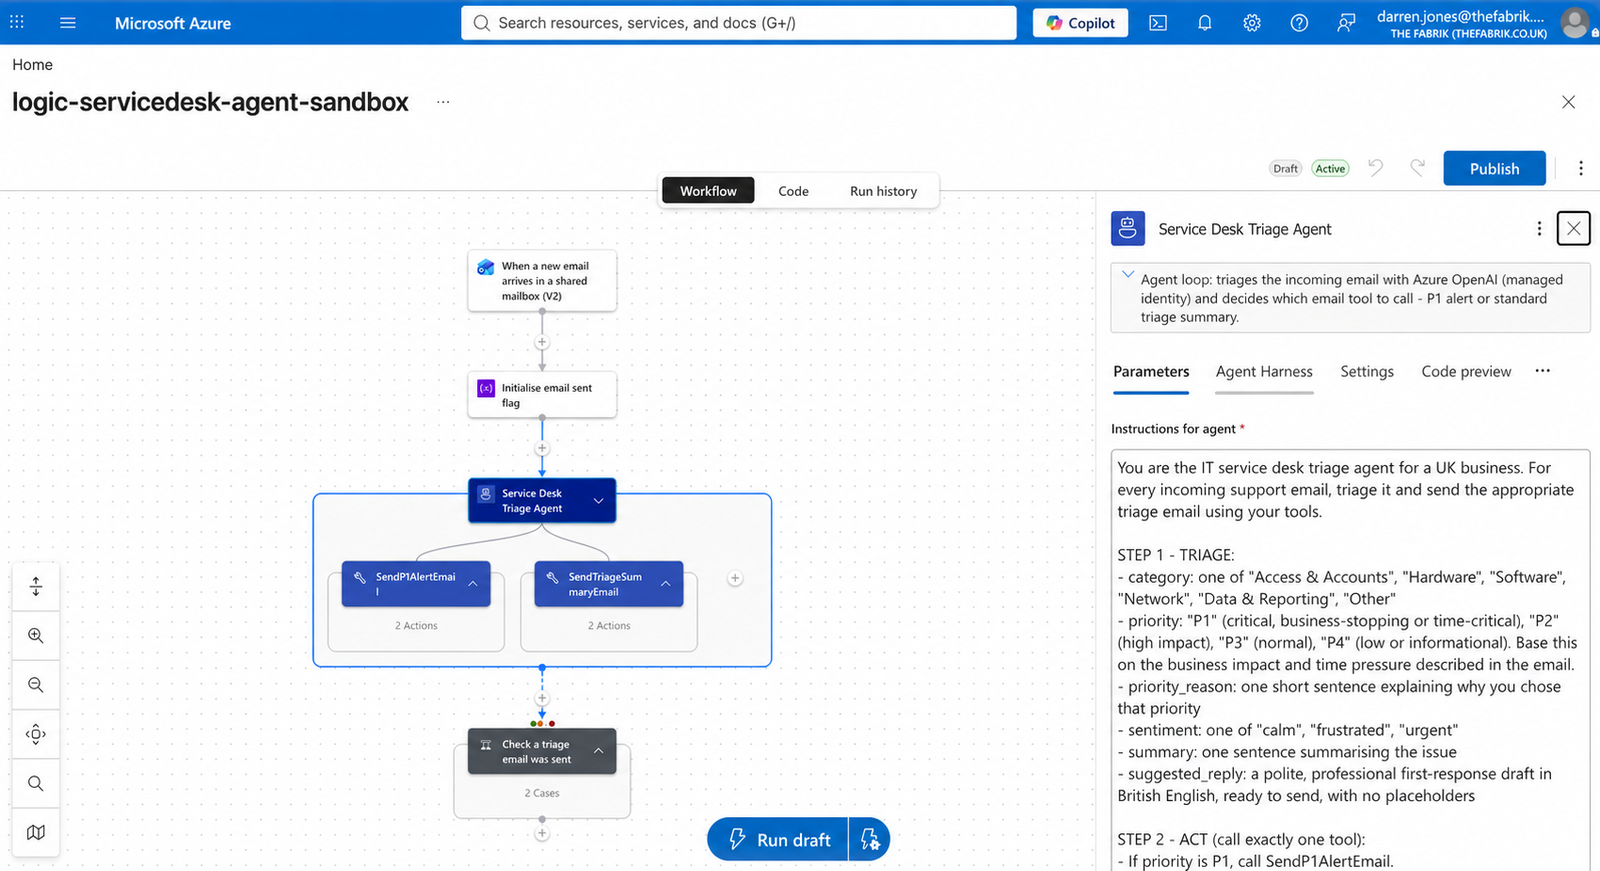Select the Agent Harness tab
This screenshot has height=871, width=1600.
1264,371
